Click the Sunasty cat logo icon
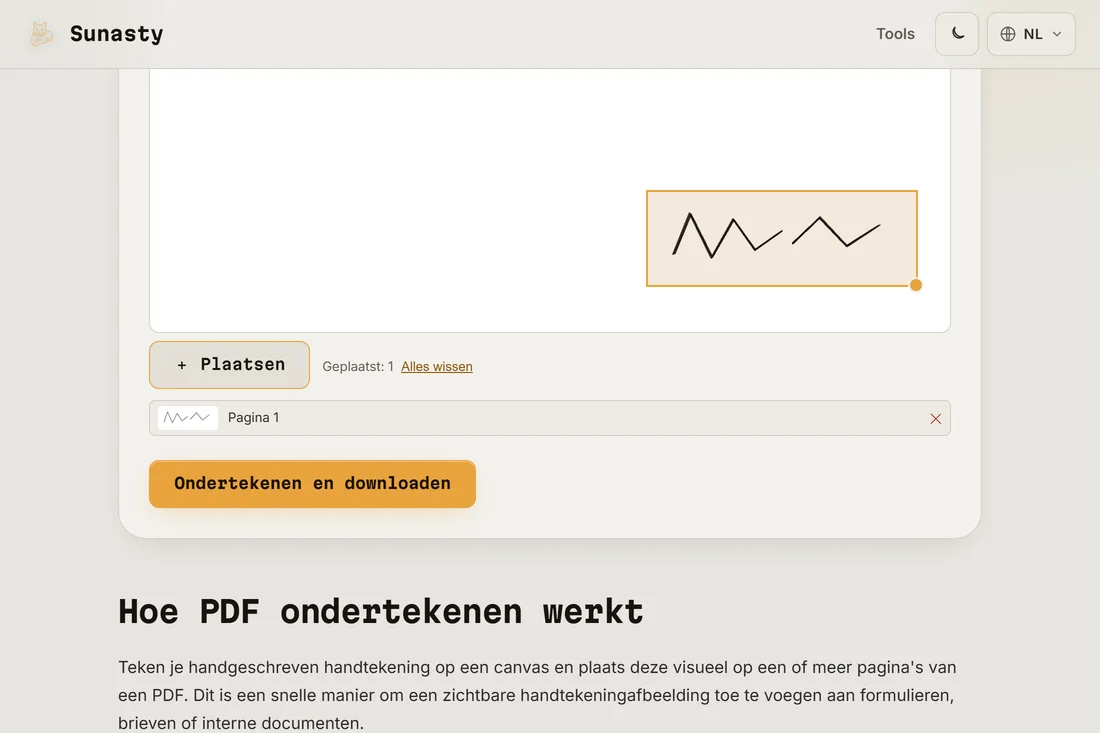Viewport: 1100px width, 733px height. coord(41,34)
